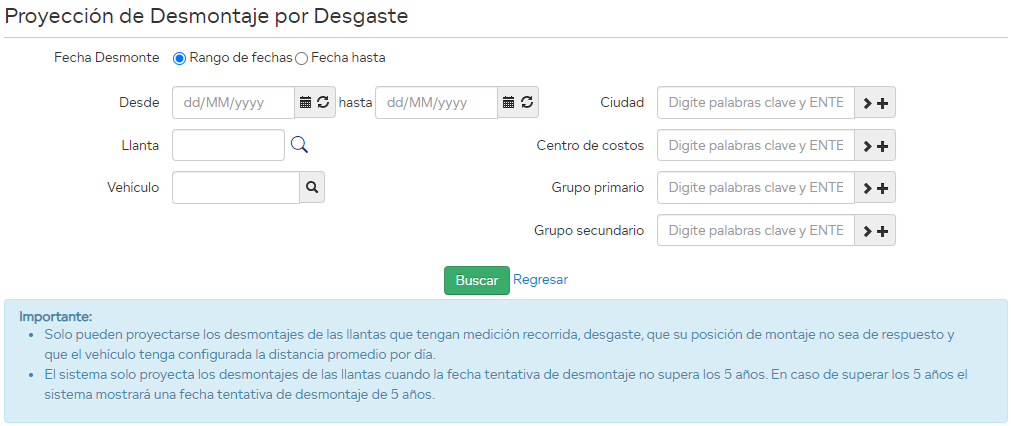Click the Ciudad keyword field
This screenshot has width=1011, height=426.
[x=755, y=102]
